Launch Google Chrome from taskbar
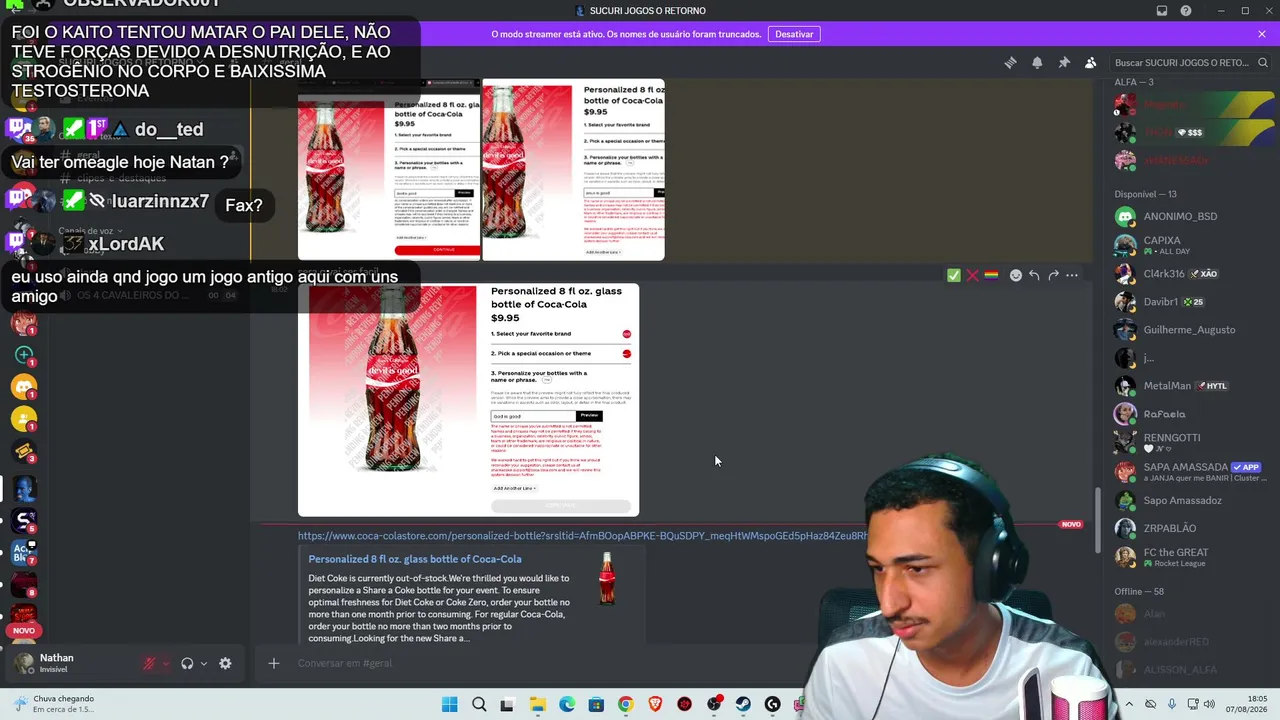This screenshot has height=720, width=1280. pyautogui.click(x=625, y=704)
